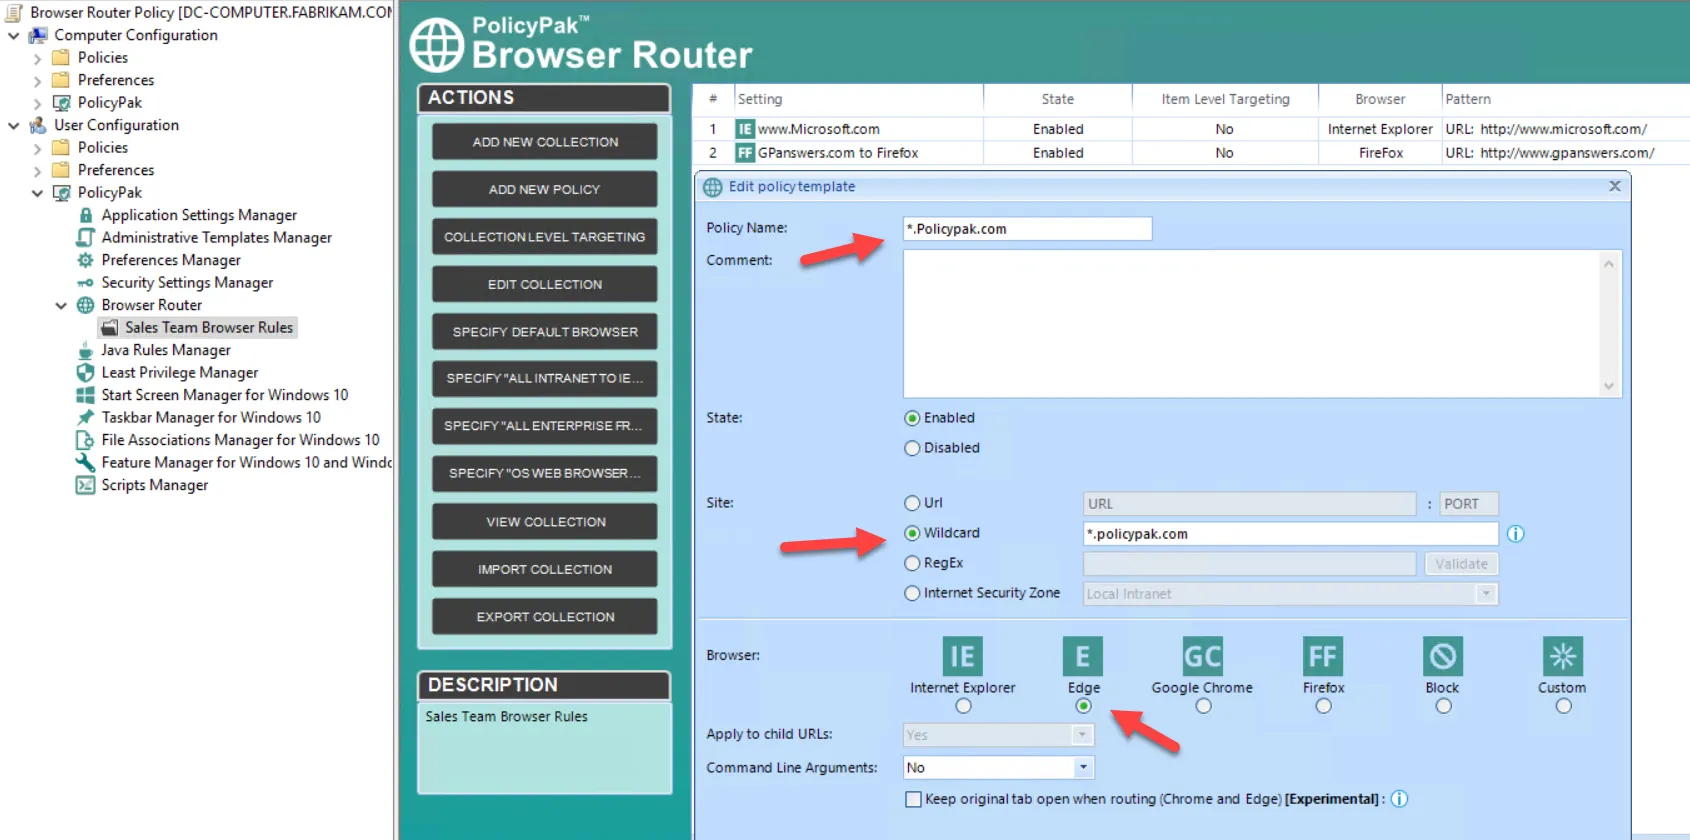The height and width of the screenshot is (840, 1690).
Task: Click ADD NEW COLLECTION button
Action: click(545, 142)
